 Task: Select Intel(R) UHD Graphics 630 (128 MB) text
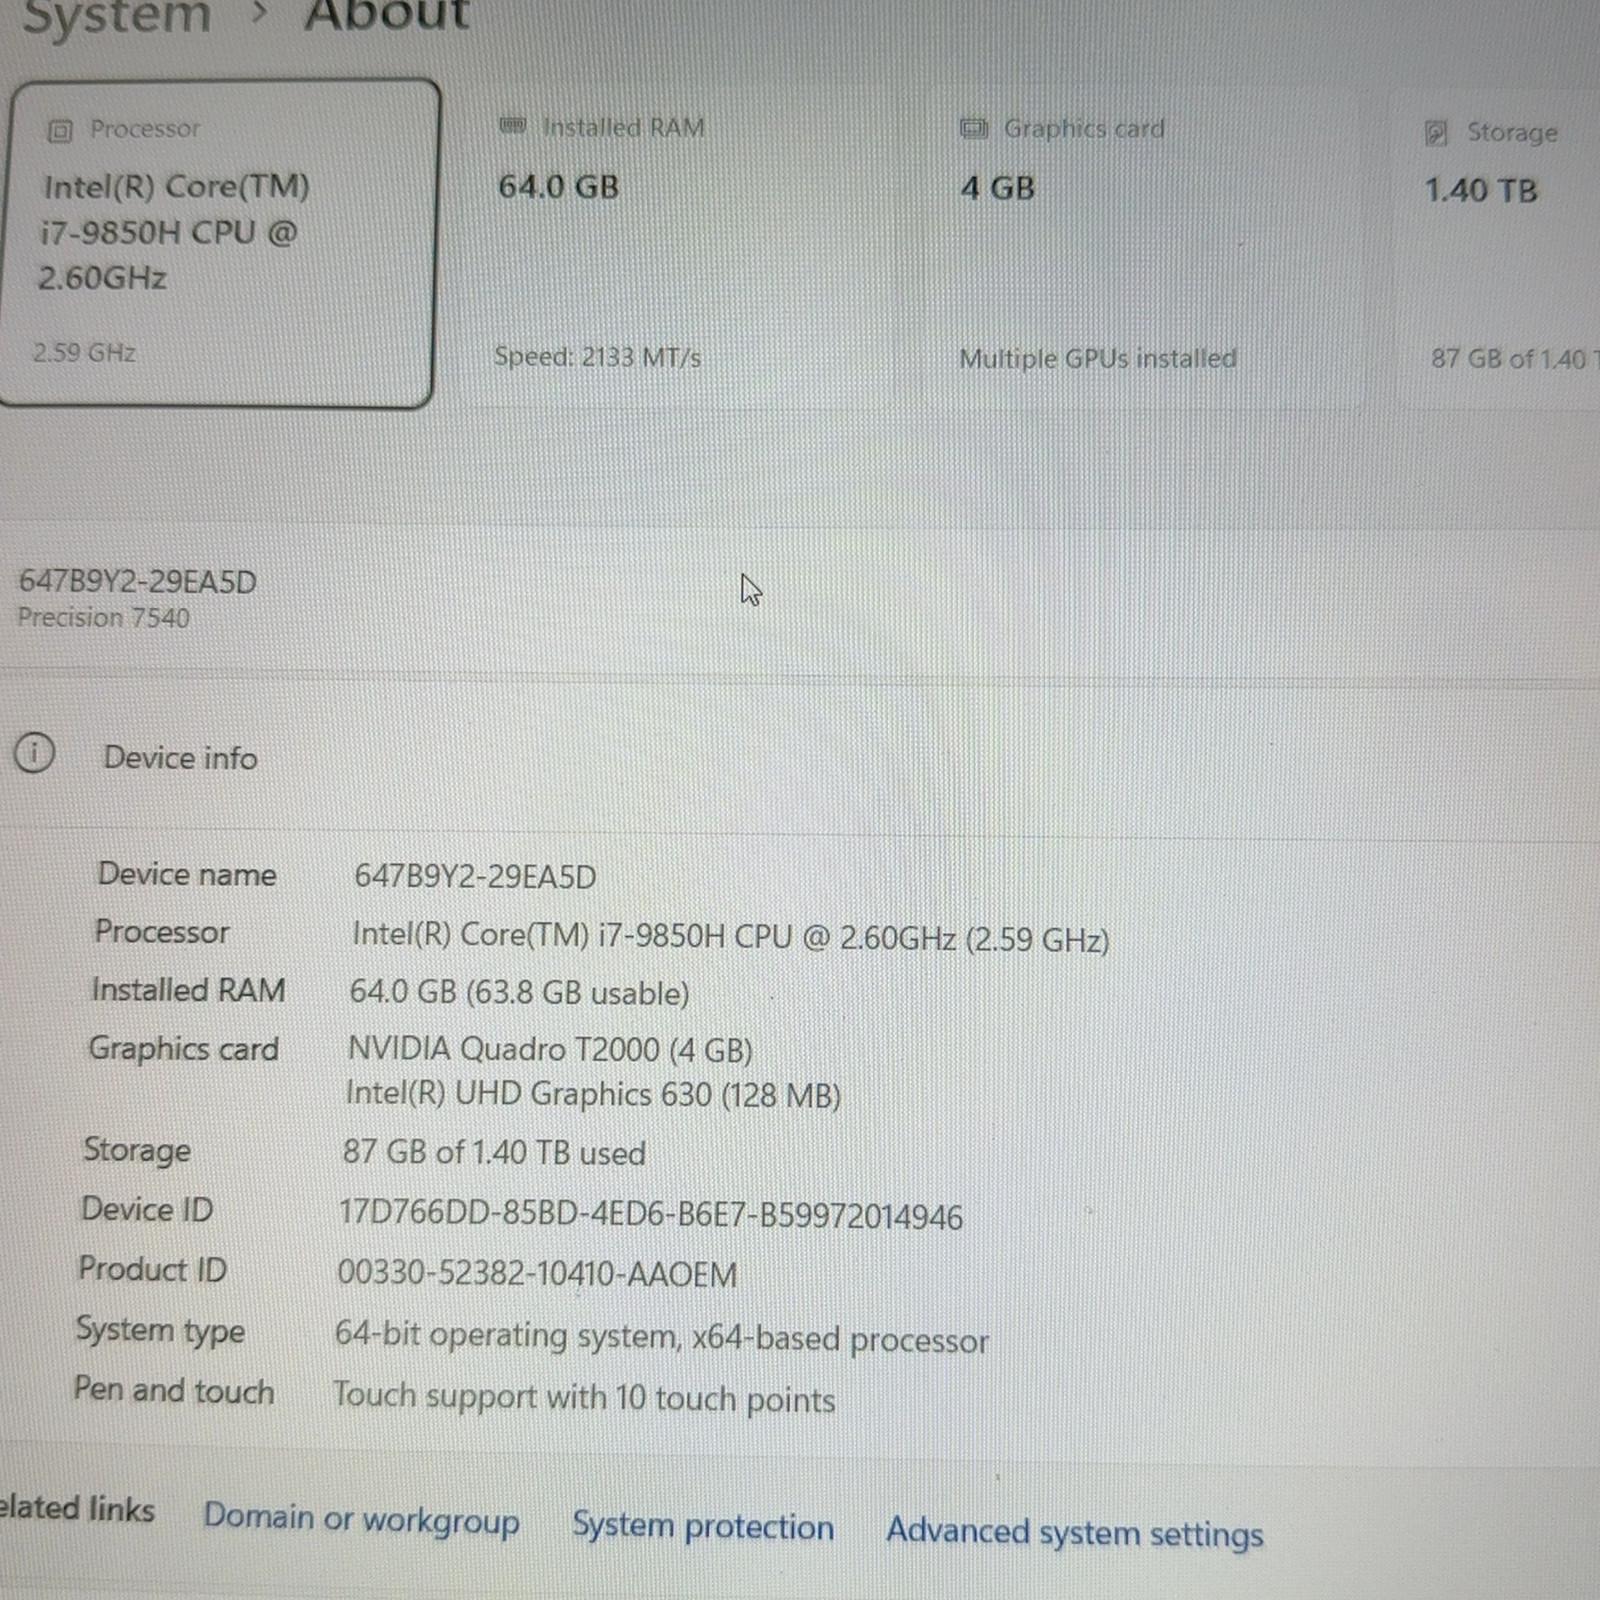[593, 1094]
